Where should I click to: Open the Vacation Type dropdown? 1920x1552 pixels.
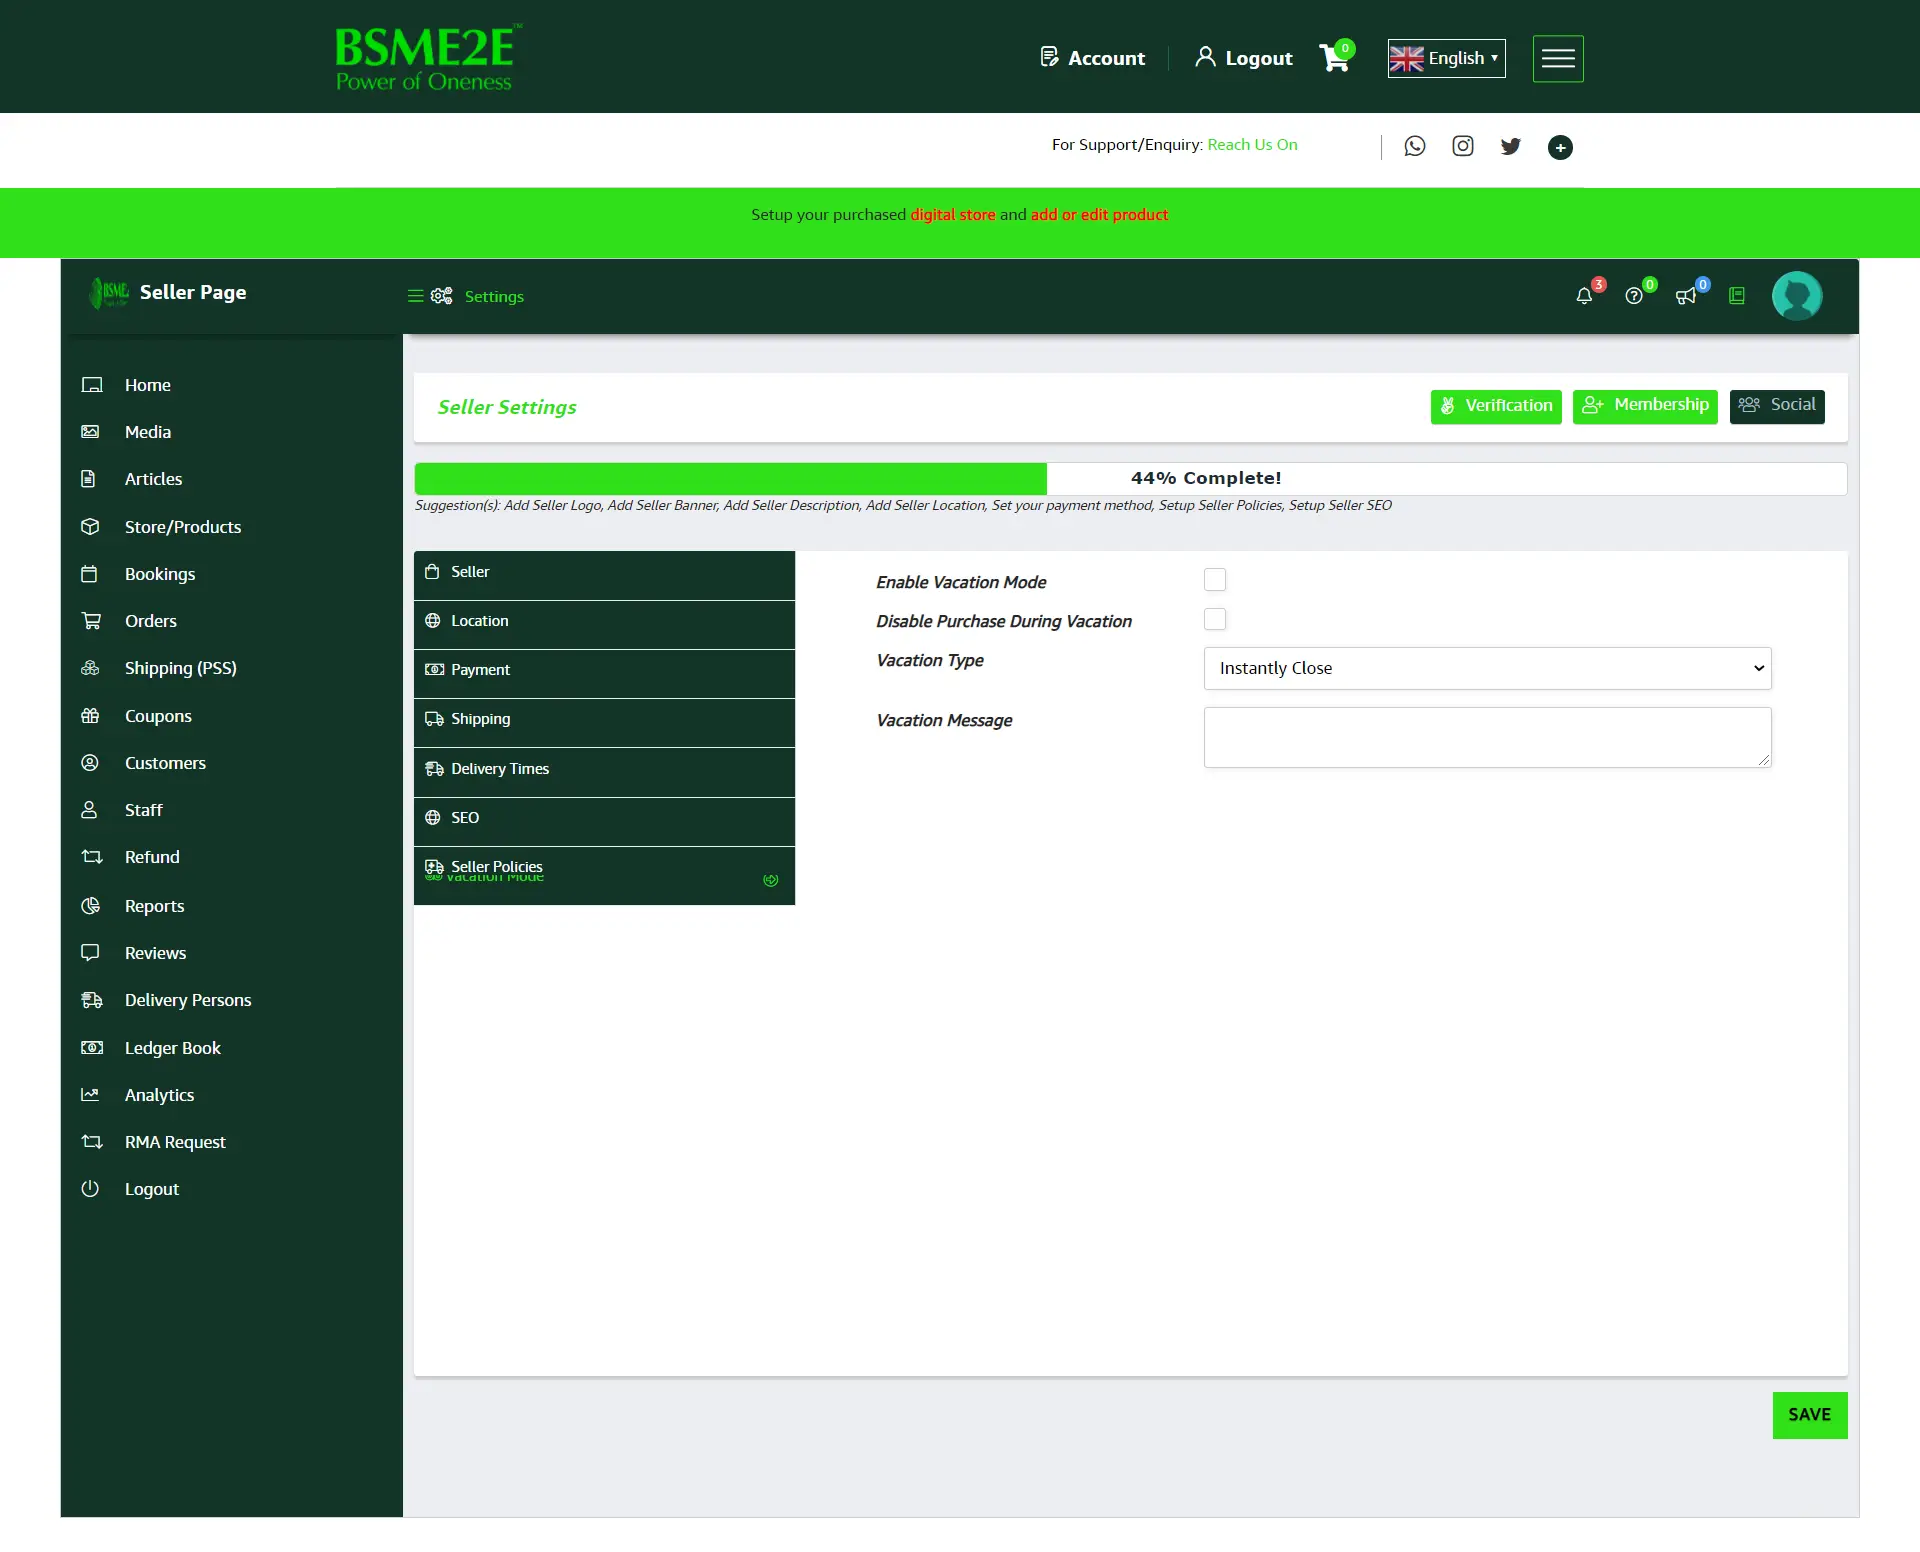coord(1487,668)
